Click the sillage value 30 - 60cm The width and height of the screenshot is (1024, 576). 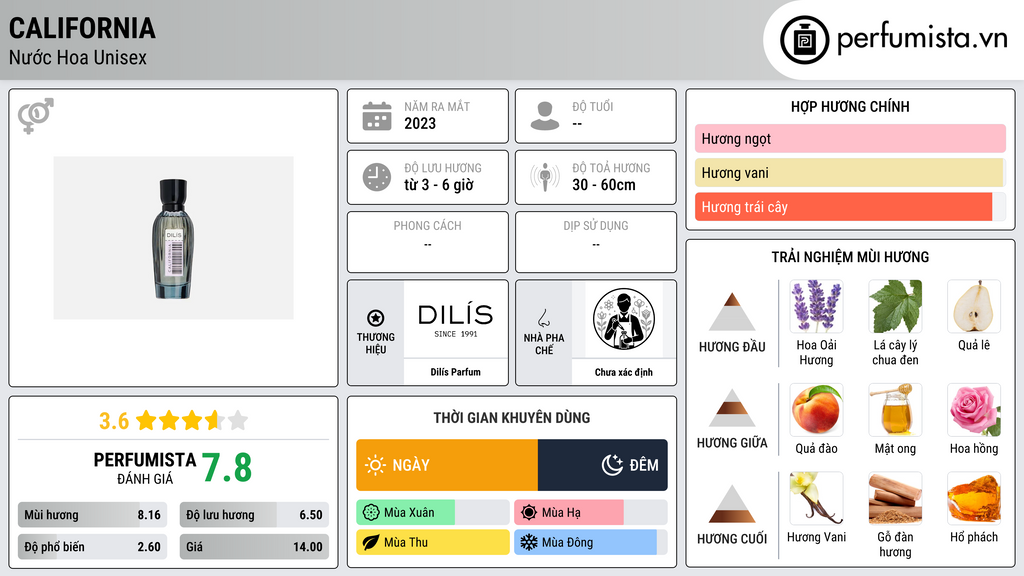click(604, 185)
